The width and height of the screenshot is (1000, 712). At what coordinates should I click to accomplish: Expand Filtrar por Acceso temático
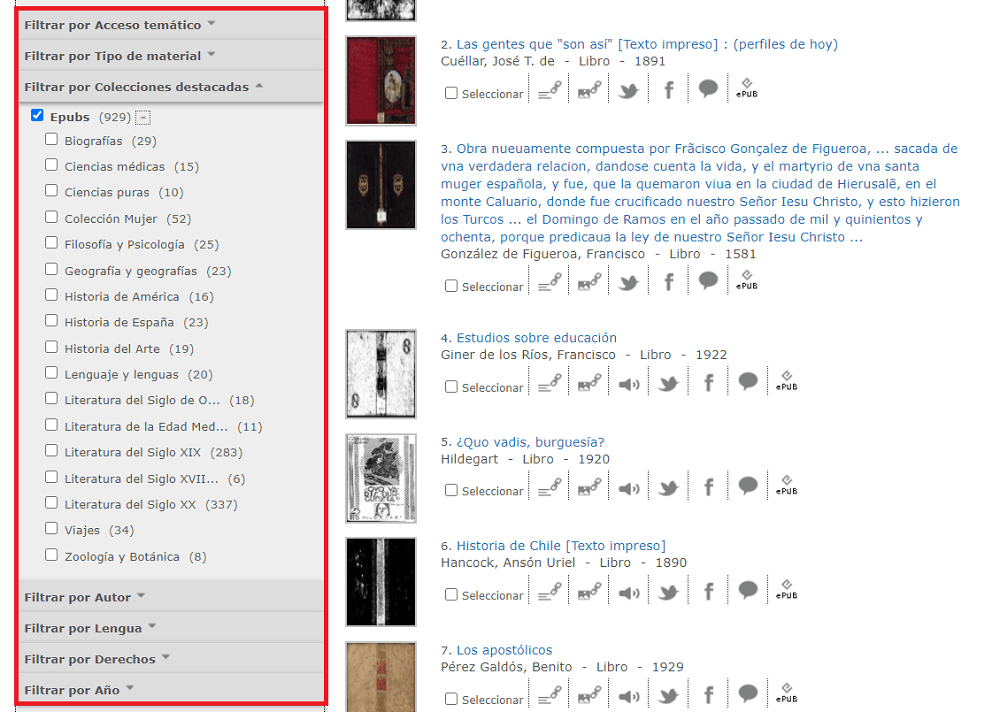[x=171, y=25]
